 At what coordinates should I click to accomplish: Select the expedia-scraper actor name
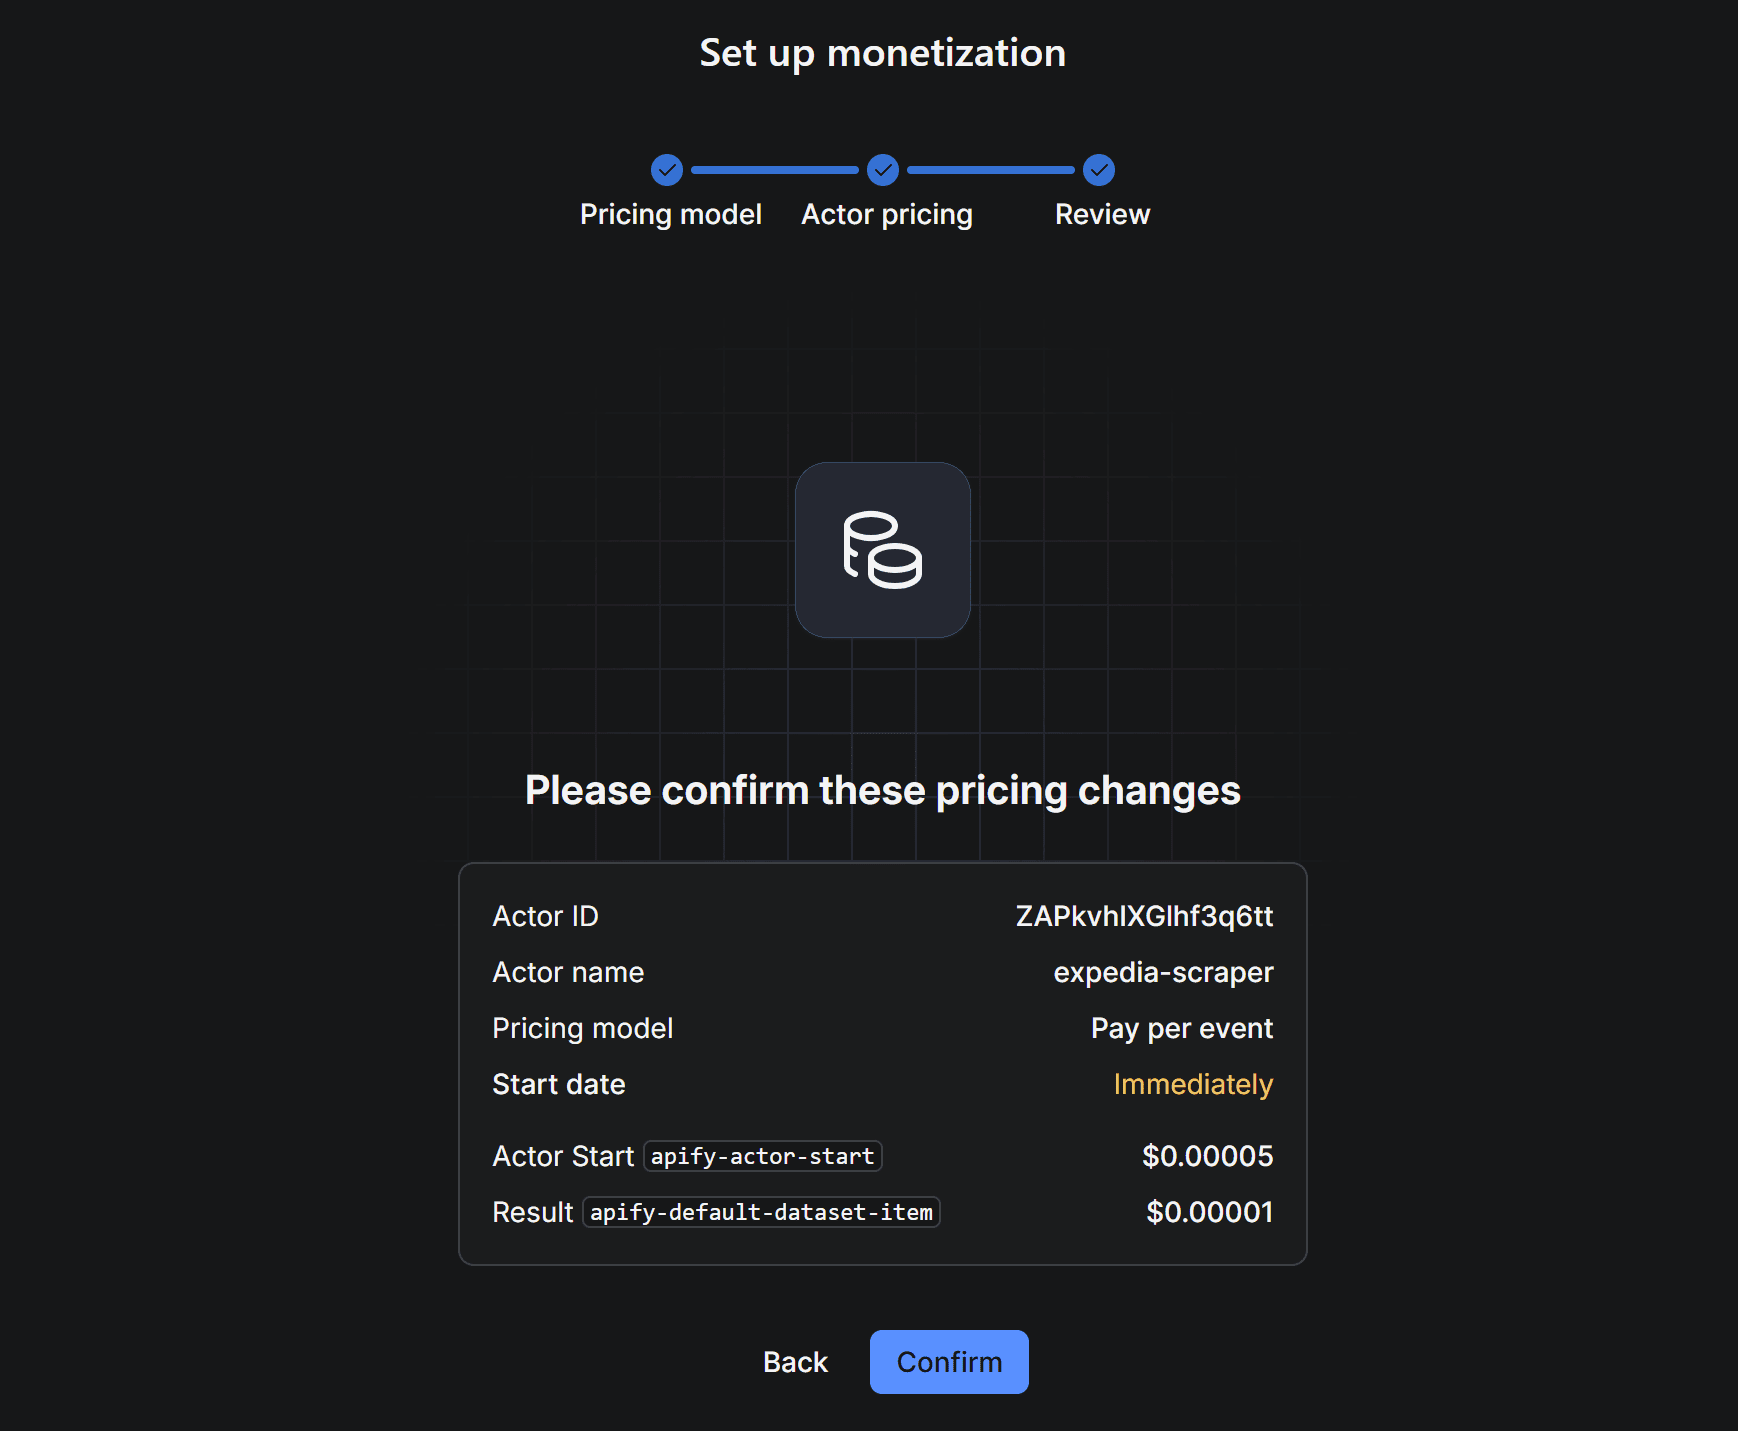click(1163, 971)
